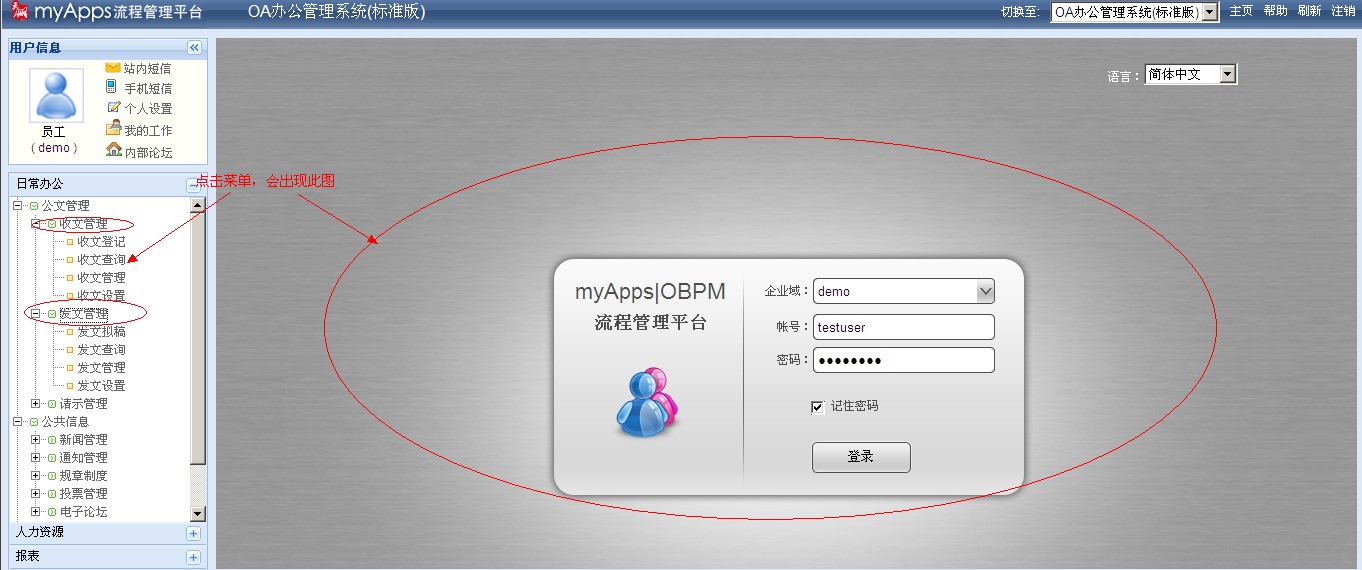Click the myApps logo icon
This screenshot has width=1362, height=570.
tap(20, 11)
